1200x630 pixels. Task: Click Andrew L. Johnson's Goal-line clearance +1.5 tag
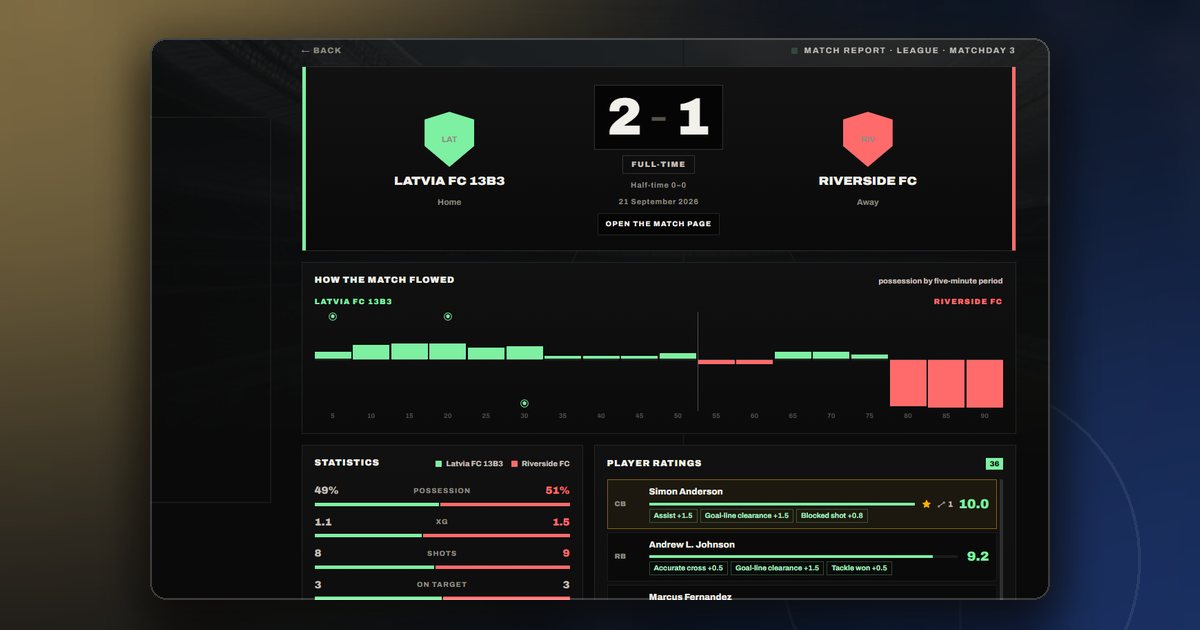[x=777, y=568]
